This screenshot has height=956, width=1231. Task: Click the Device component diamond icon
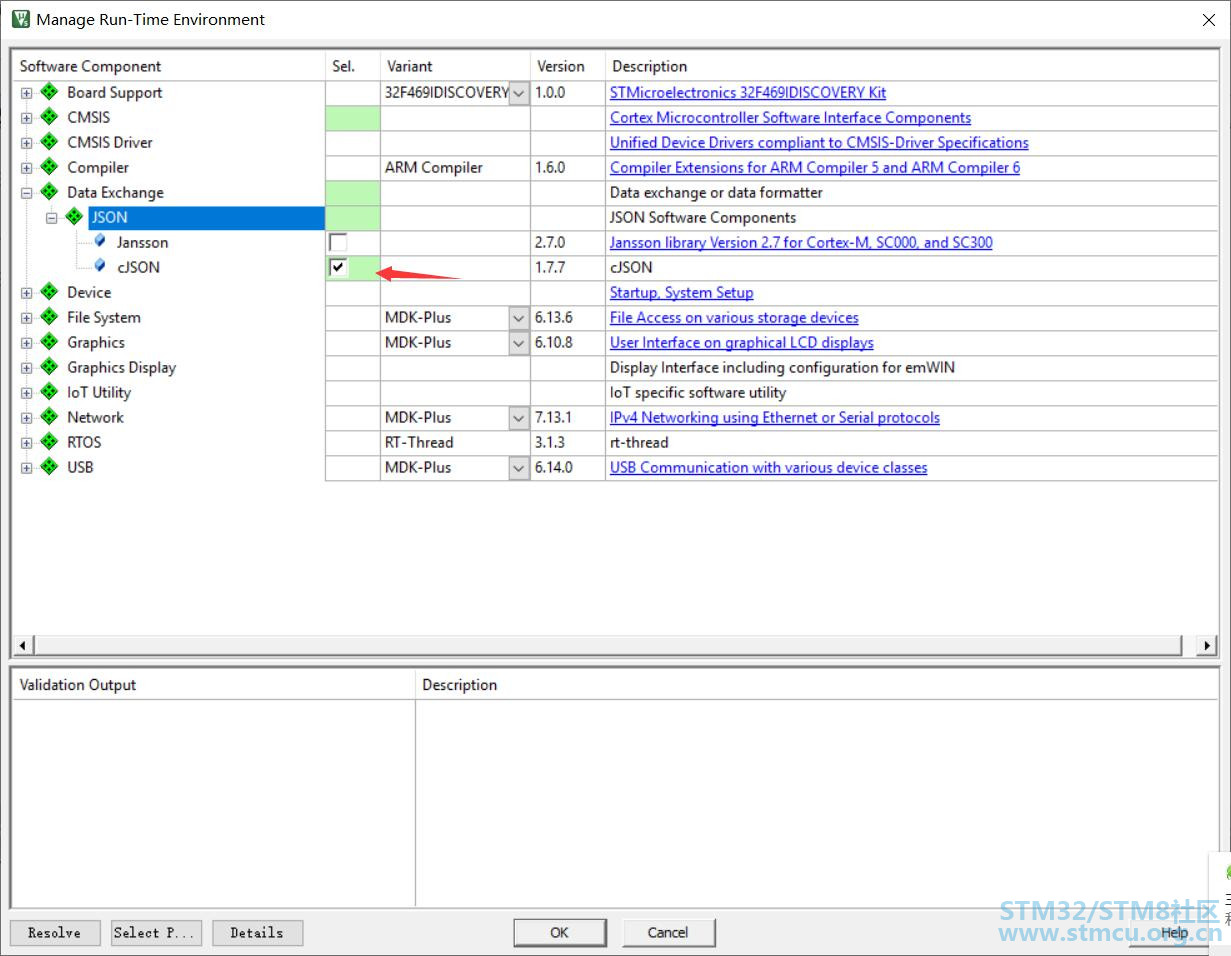(49, 292)
